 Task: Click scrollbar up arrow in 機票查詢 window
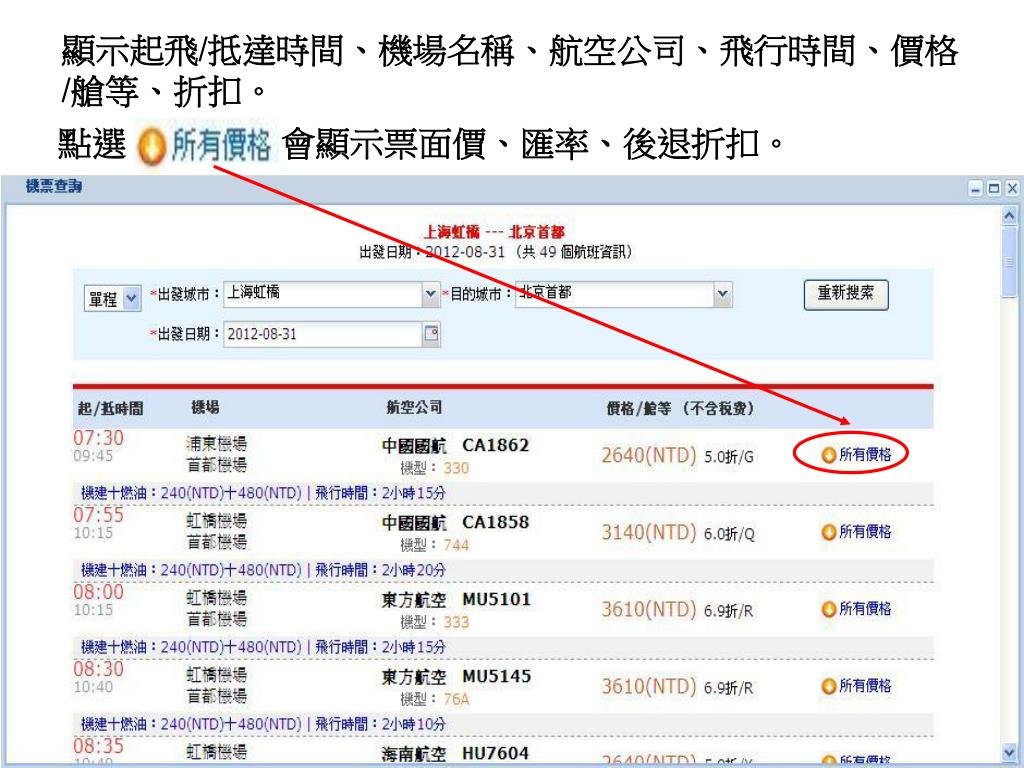(1010, 215)
